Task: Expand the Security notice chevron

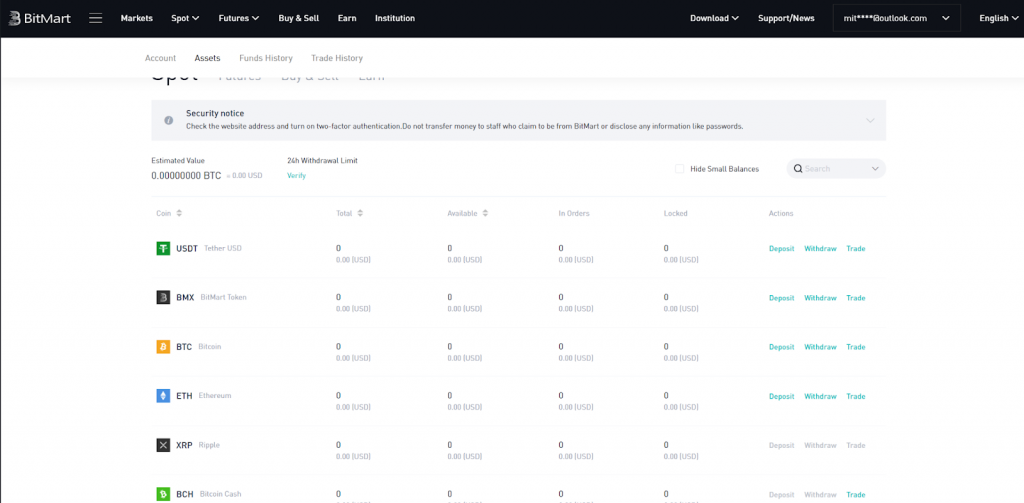Action: 870,121
